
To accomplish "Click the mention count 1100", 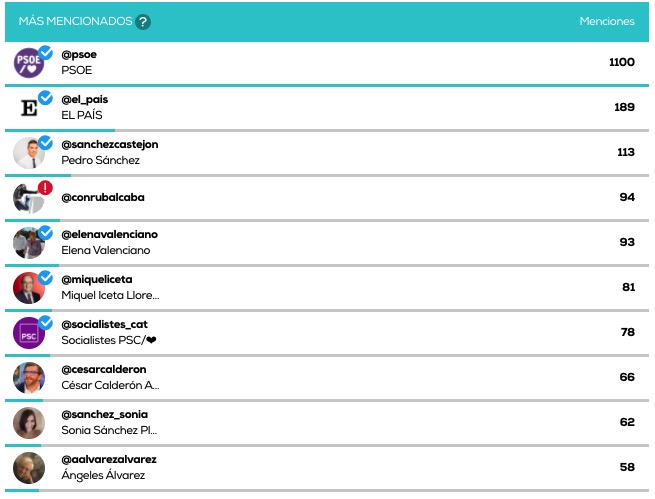I will click(622, 62).
